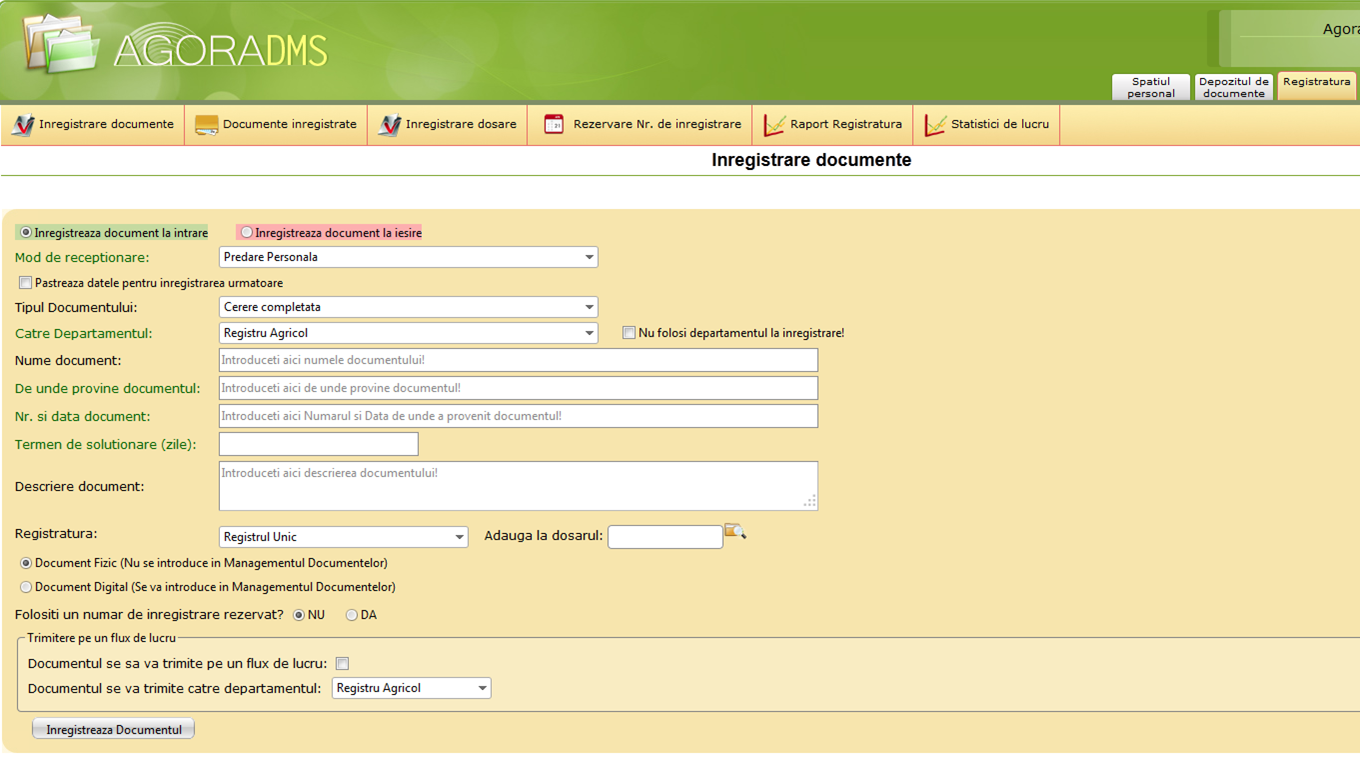Click the Inregistrare dosare checkmark icon

coord(389,125)
